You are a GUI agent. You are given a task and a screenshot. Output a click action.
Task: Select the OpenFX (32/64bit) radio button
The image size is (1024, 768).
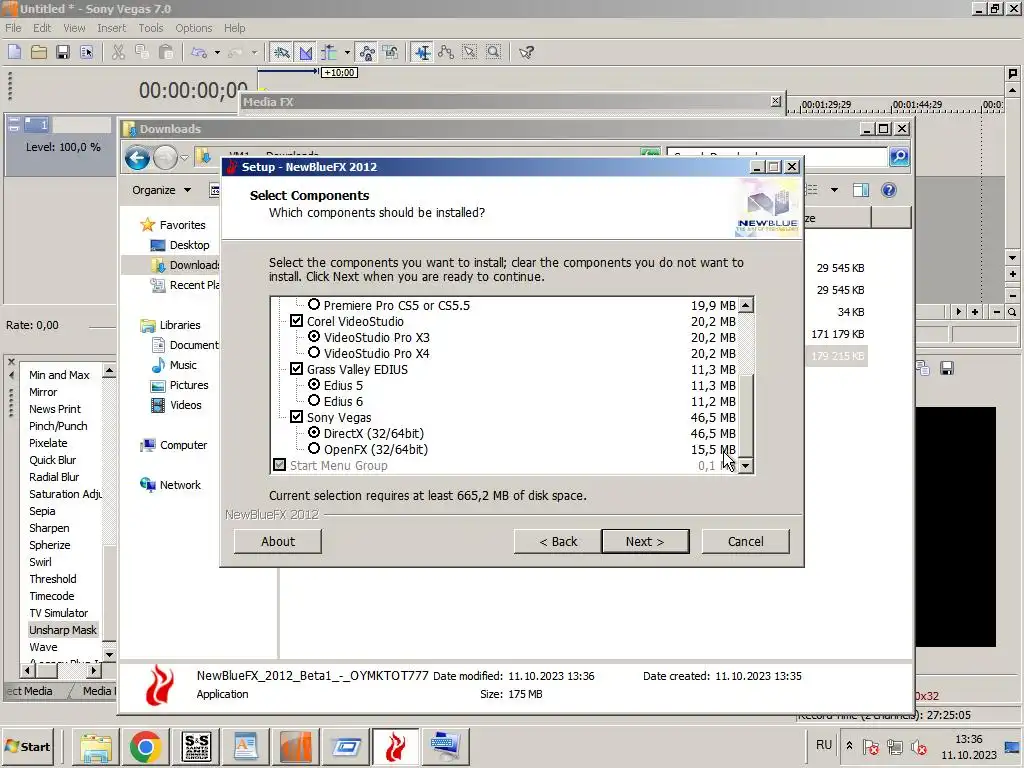[x=314, y=449]
